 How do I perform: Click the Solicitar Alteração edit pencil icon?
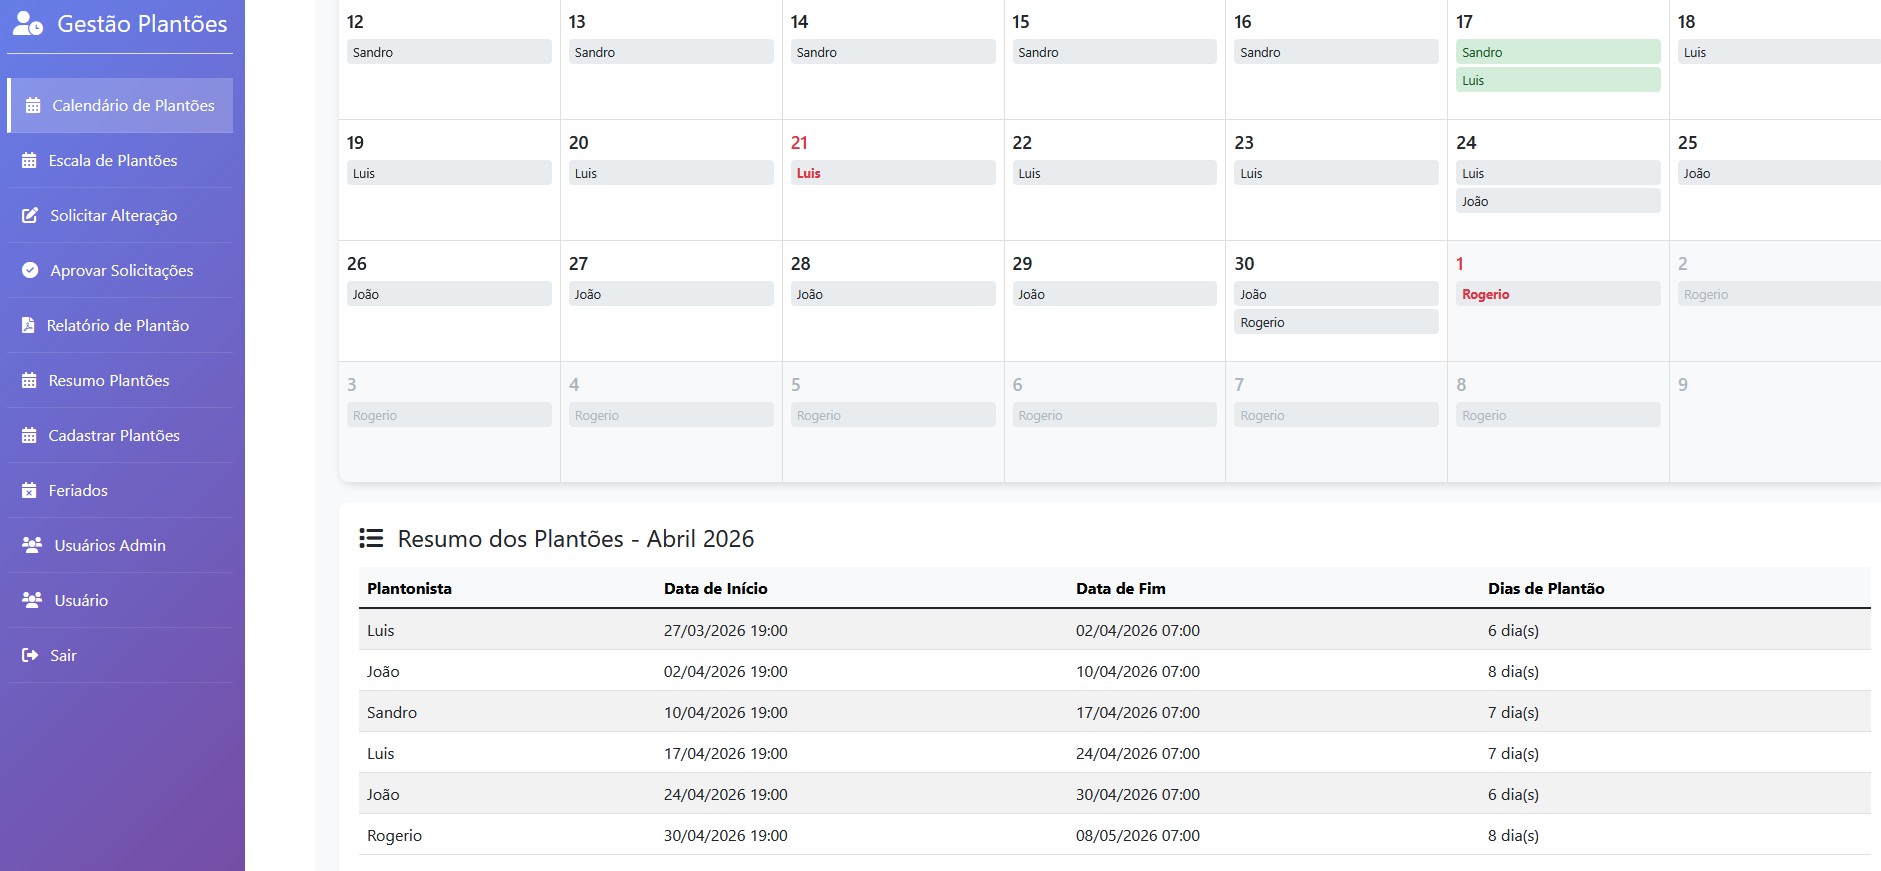pyautogui.click(x=30, y=215)
